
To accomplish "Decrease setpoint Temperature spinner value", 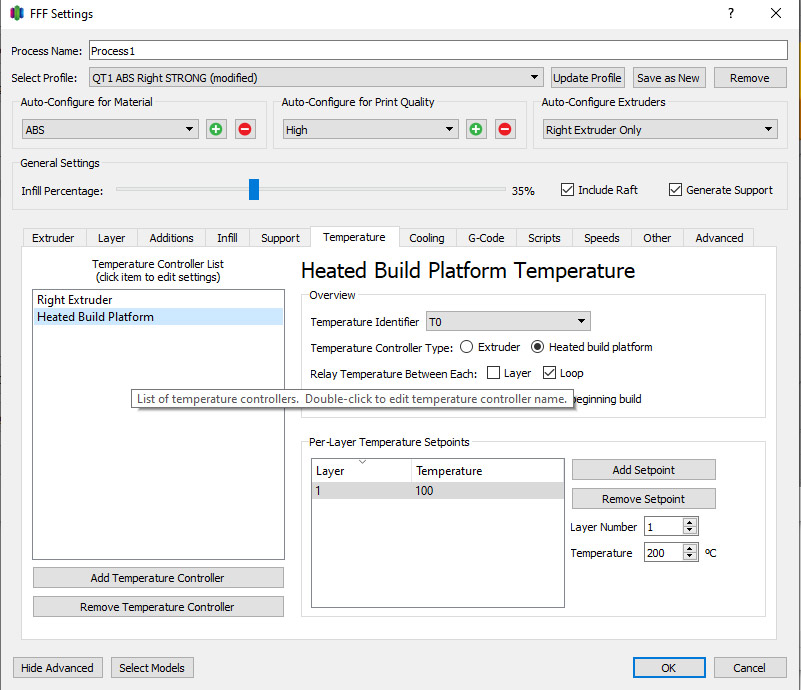I will tap(690, 557).
